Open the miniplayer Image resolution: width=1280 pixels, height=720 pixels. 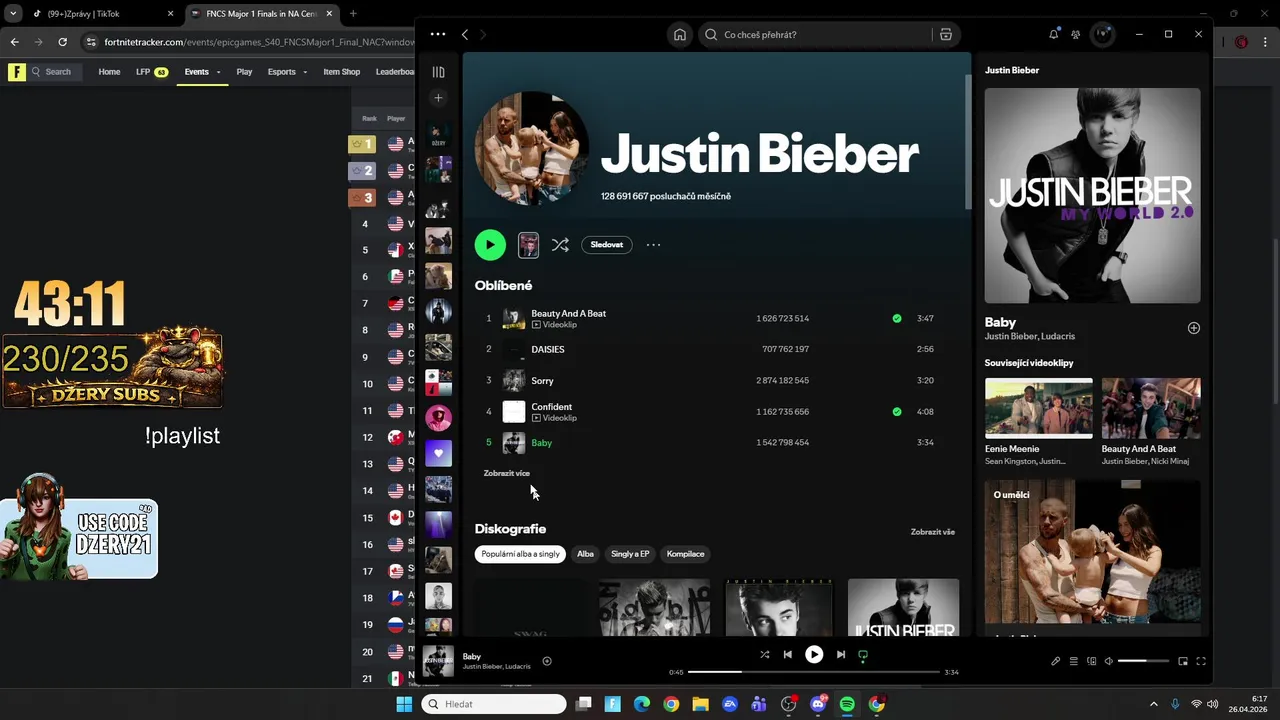coord(1183,661)
